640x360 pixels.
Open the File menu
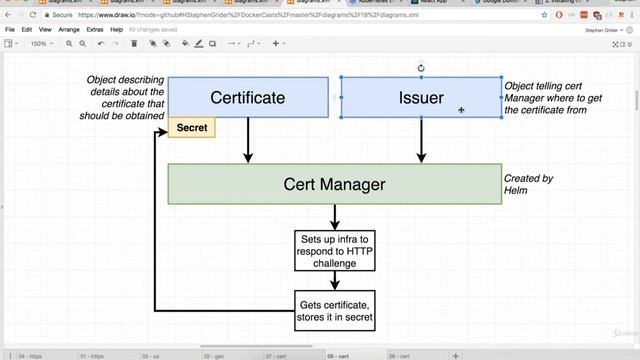tap(10, 29)
